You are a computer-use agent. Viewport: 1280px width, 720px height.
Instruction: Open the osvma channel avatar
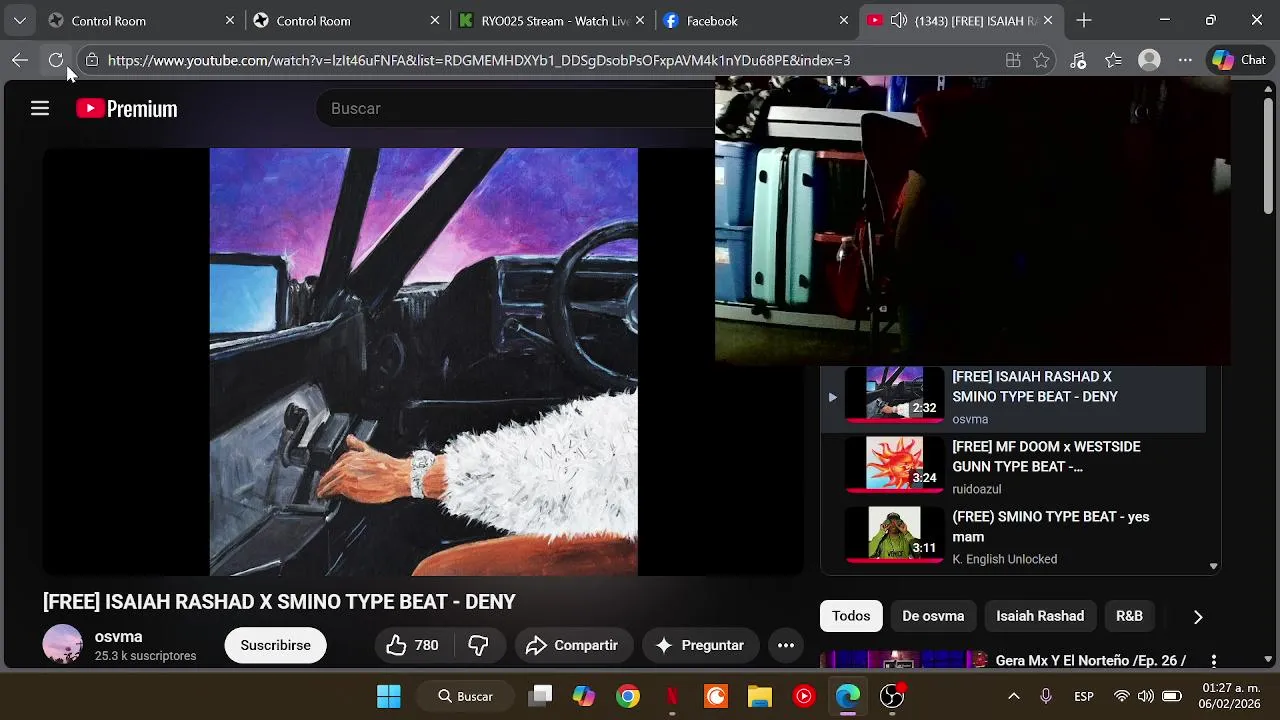(62, 645)
